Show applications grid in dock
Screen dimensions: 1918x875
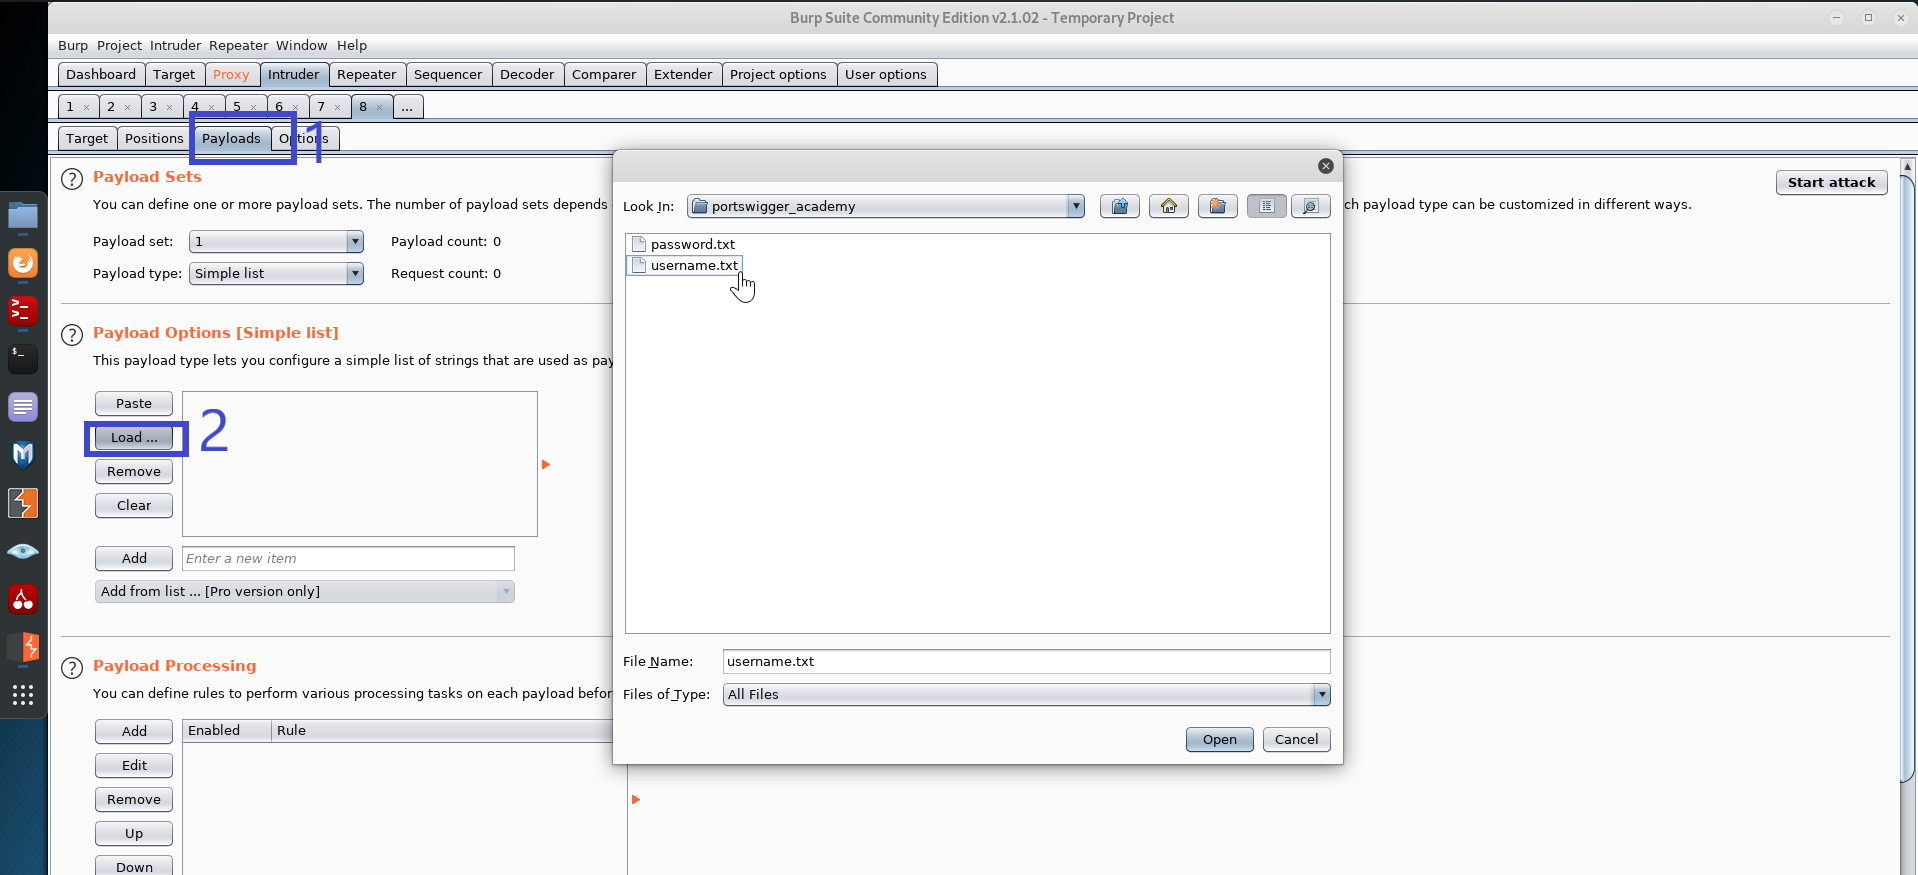23,695
